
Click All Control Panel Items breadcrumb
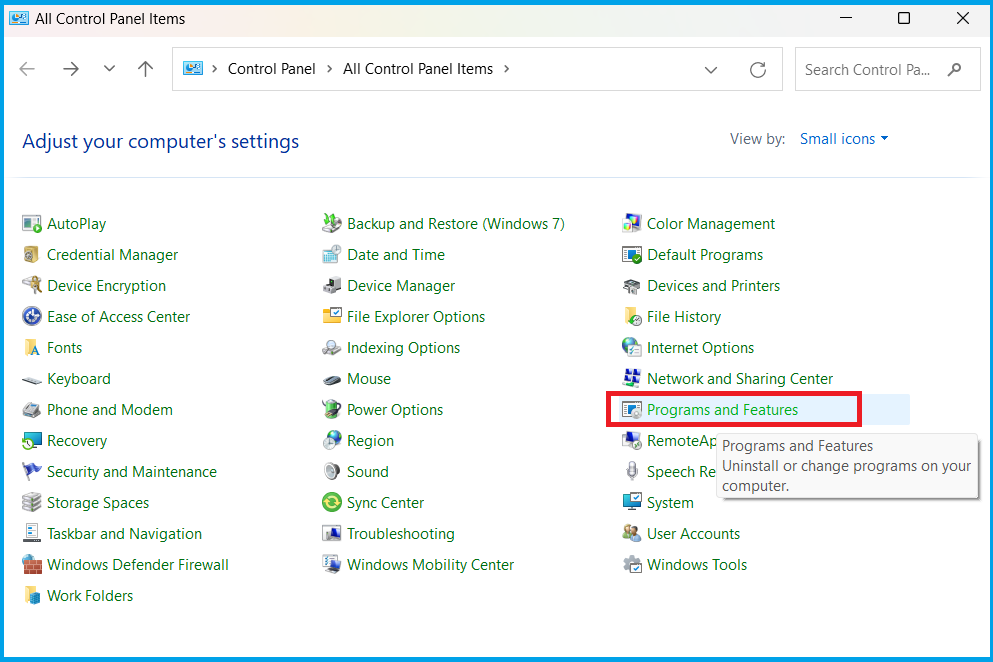click(x=418, y=69)
